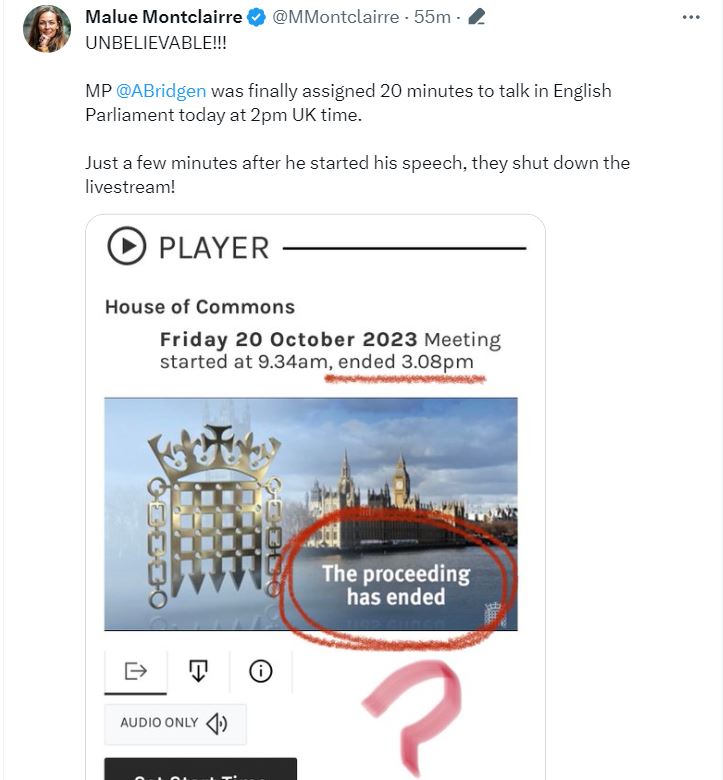Click the @MMontclairre handle
723x780 pixels.
pos(335,17)
